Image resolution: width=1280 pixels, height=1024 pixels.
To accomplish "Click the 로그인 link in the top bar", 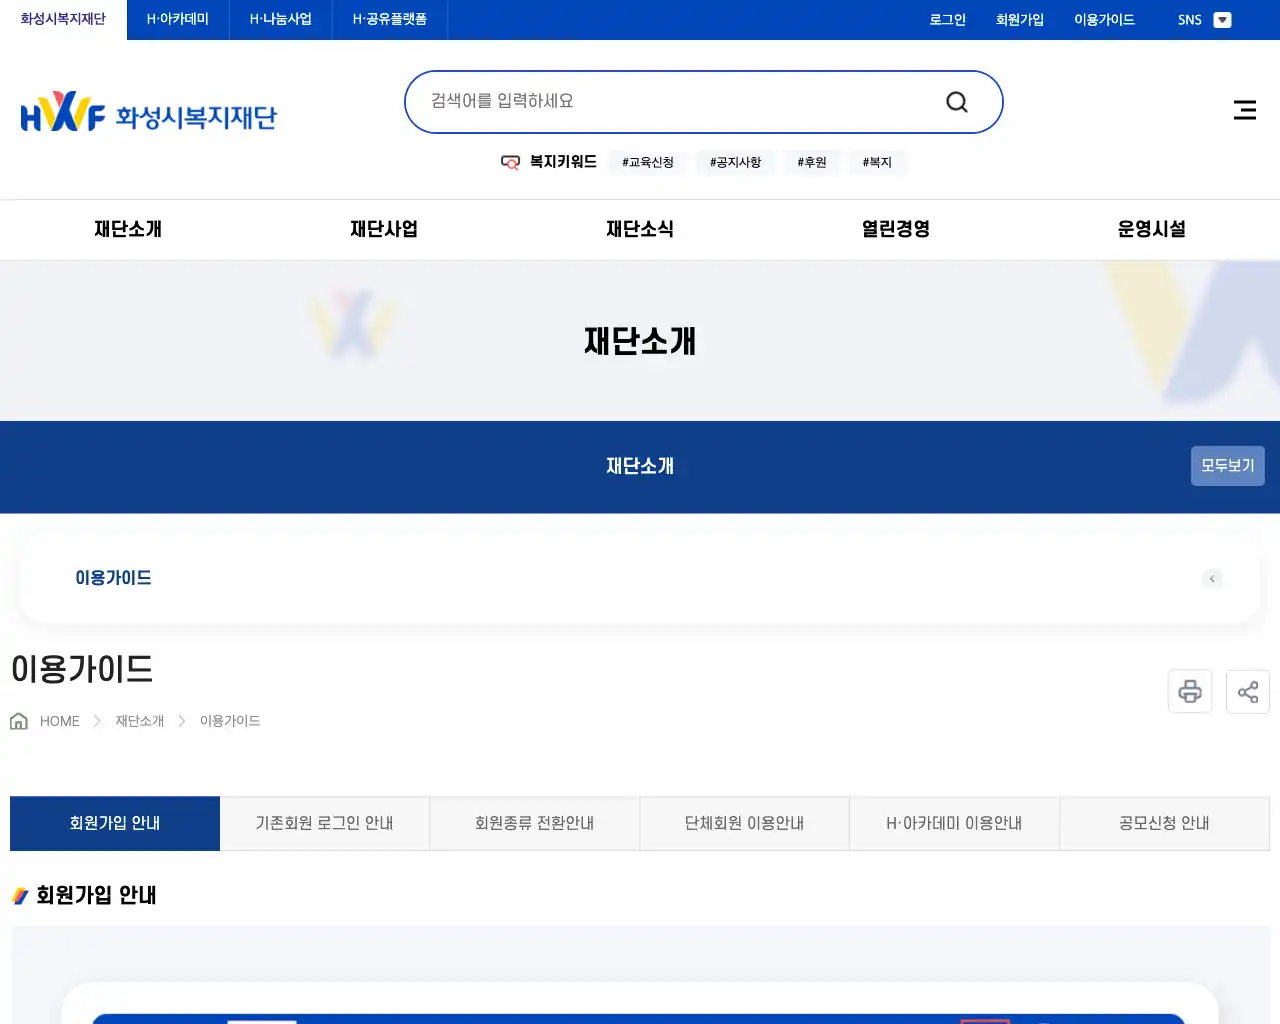I will (946, 19).
